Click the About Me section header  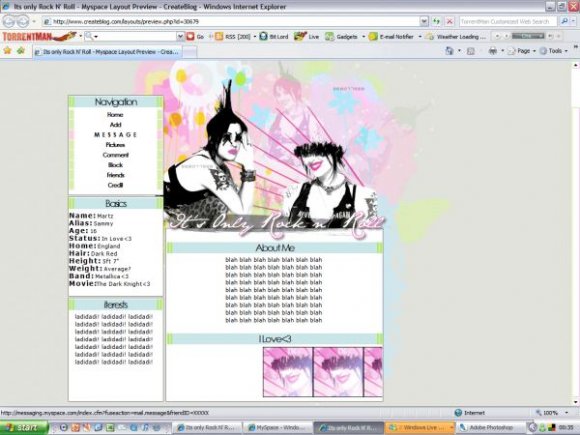tap(275, 248)
